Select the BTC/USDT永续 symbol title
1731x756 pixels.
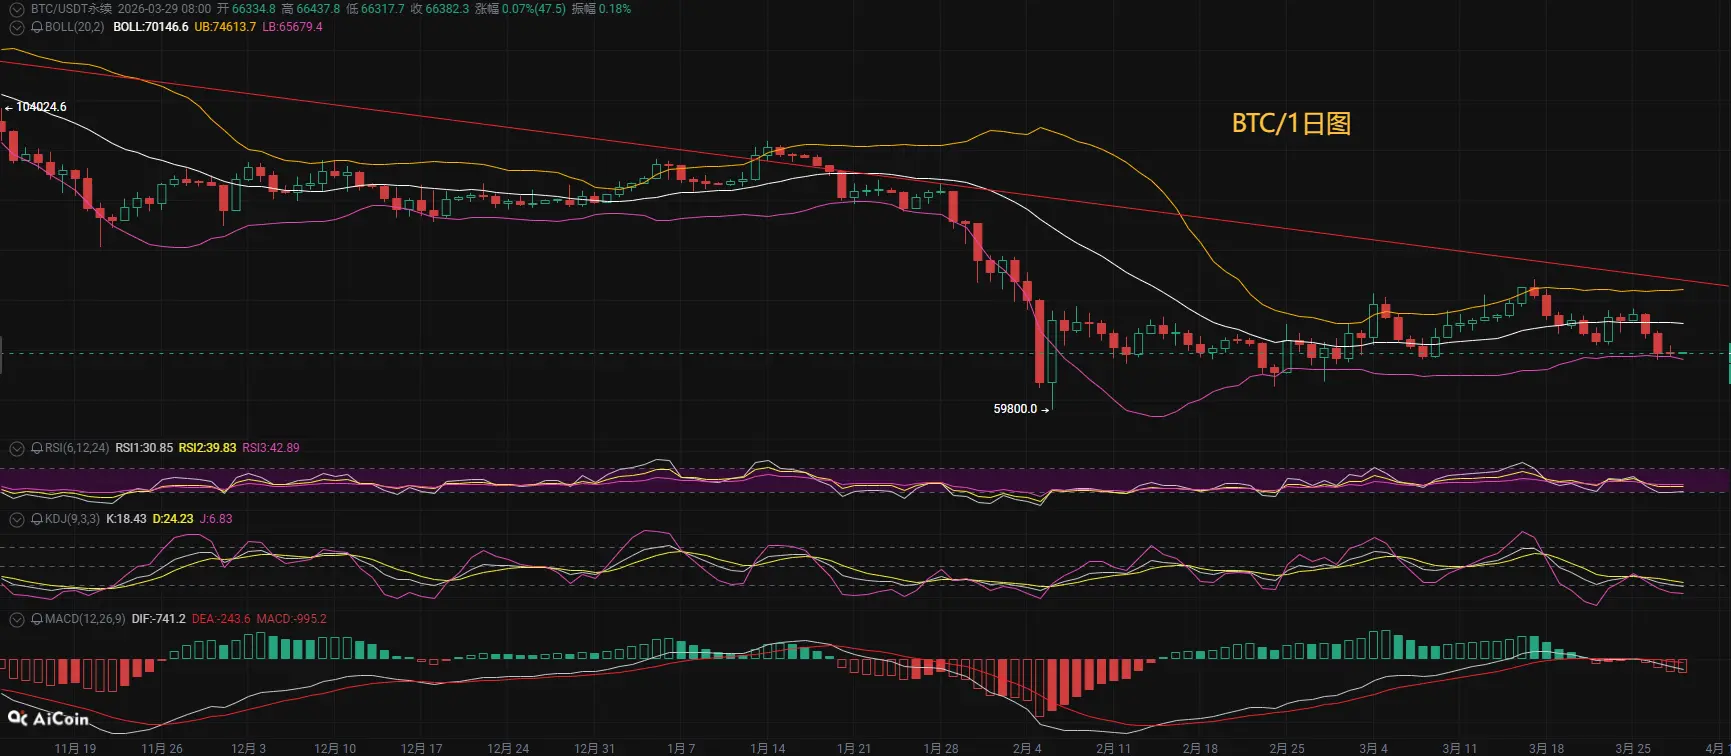tap(72, 9)
